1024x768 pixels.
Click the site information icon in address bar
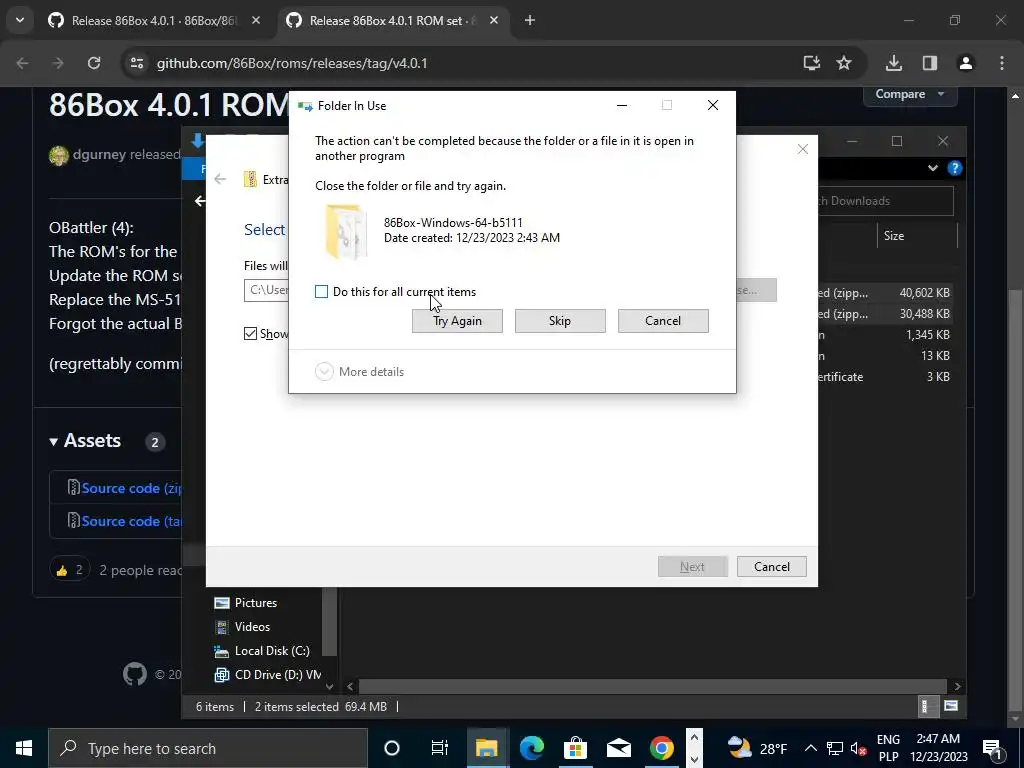tap(137, 63)
